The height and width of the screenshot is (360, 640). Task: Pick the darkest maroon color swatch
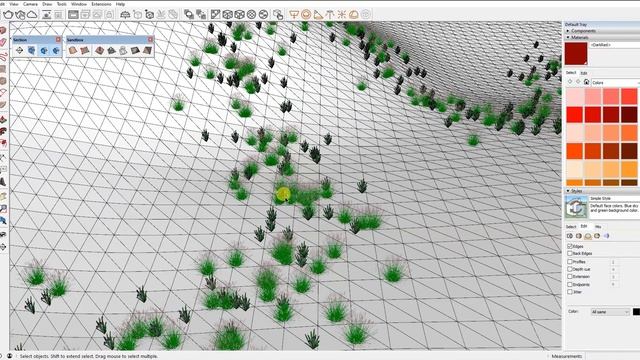point(629,115)
